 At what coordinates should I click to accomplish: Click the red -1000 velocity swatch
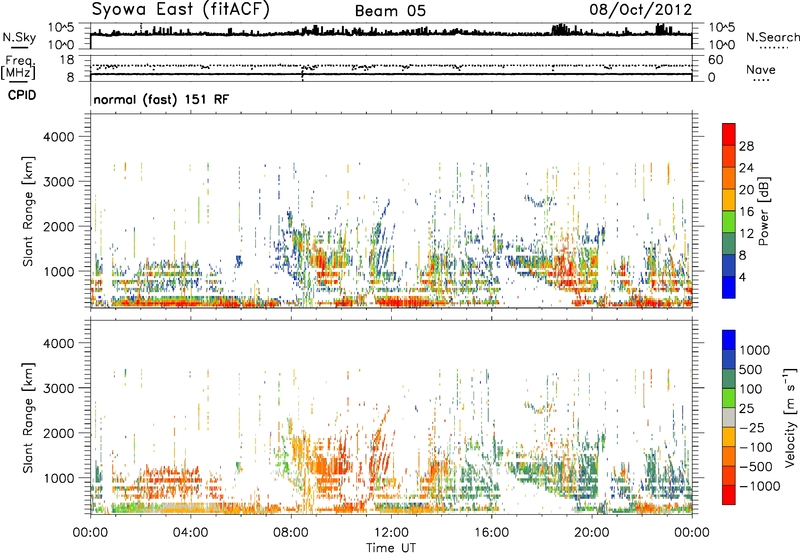coord(729,495)
